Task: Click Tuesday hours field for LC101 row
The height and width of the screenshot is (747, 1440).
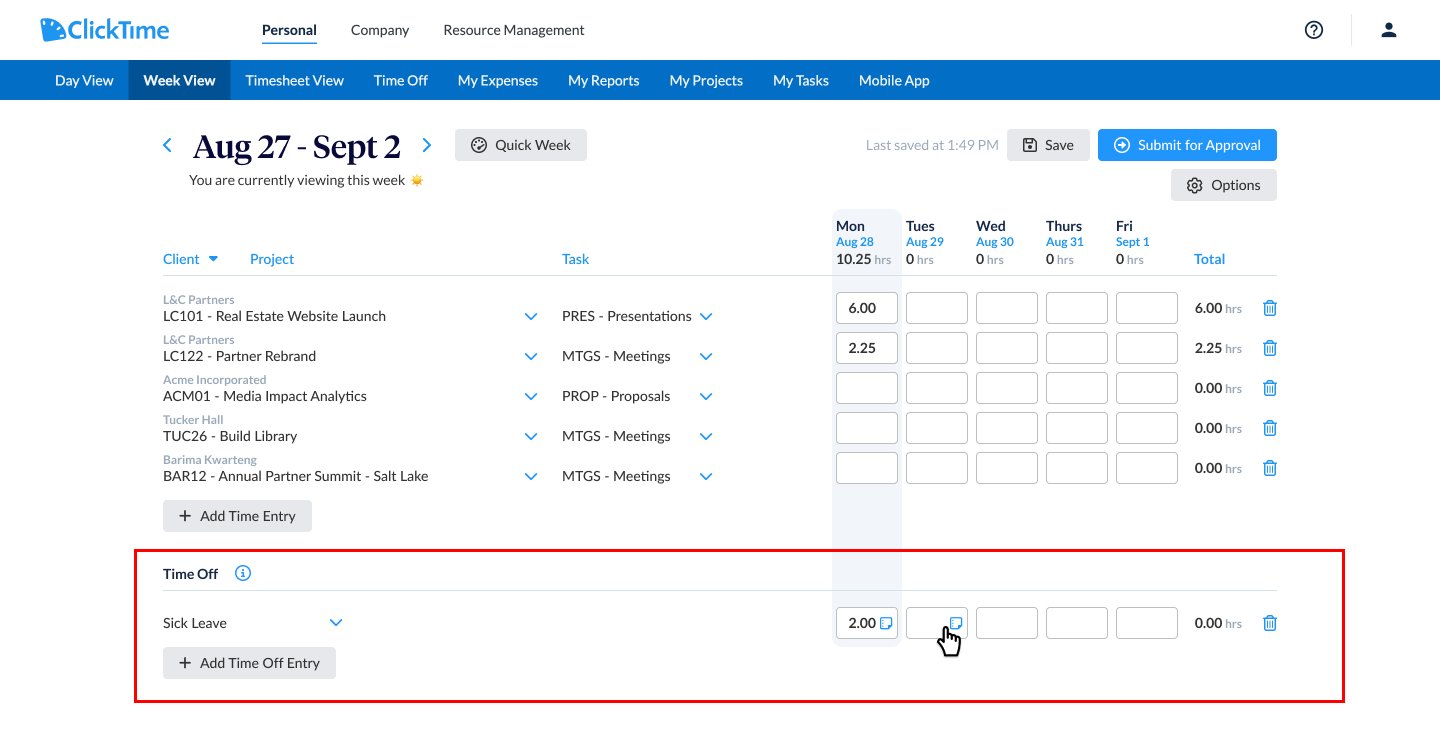Action: 937,308
